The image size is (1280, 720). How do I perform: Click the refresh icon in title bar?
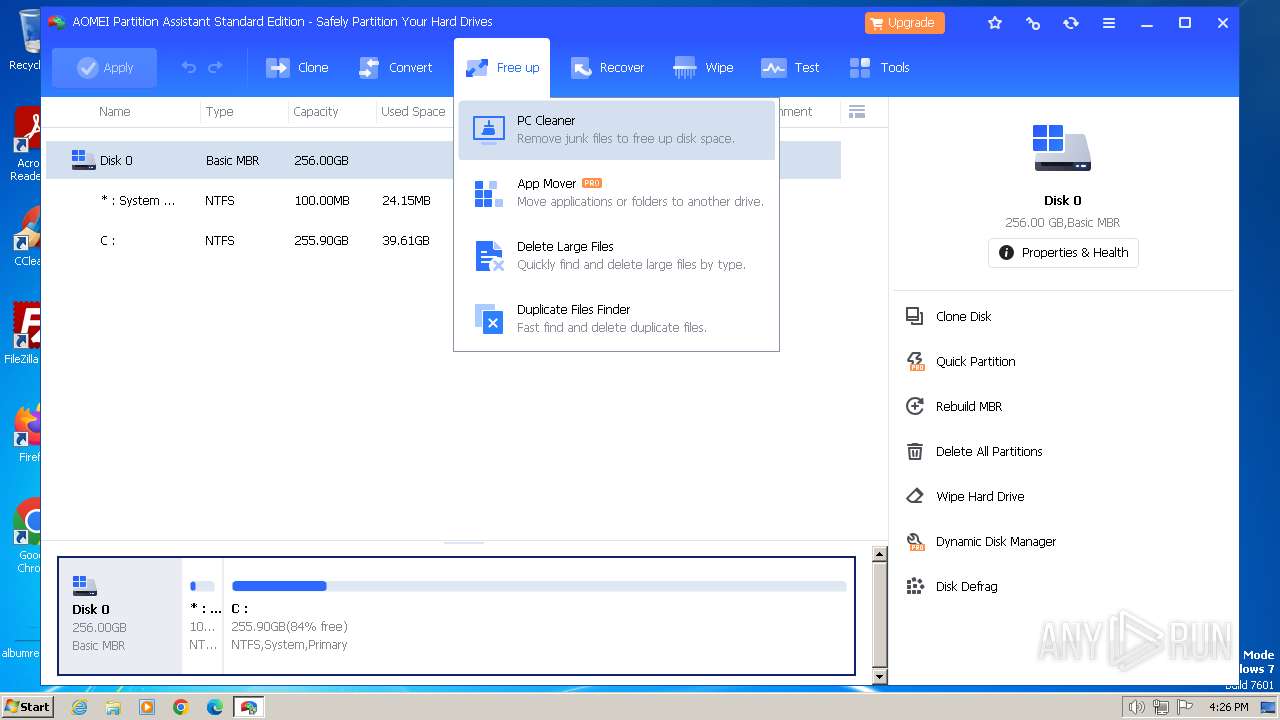pyautogui.click(x=1071, y=22)
